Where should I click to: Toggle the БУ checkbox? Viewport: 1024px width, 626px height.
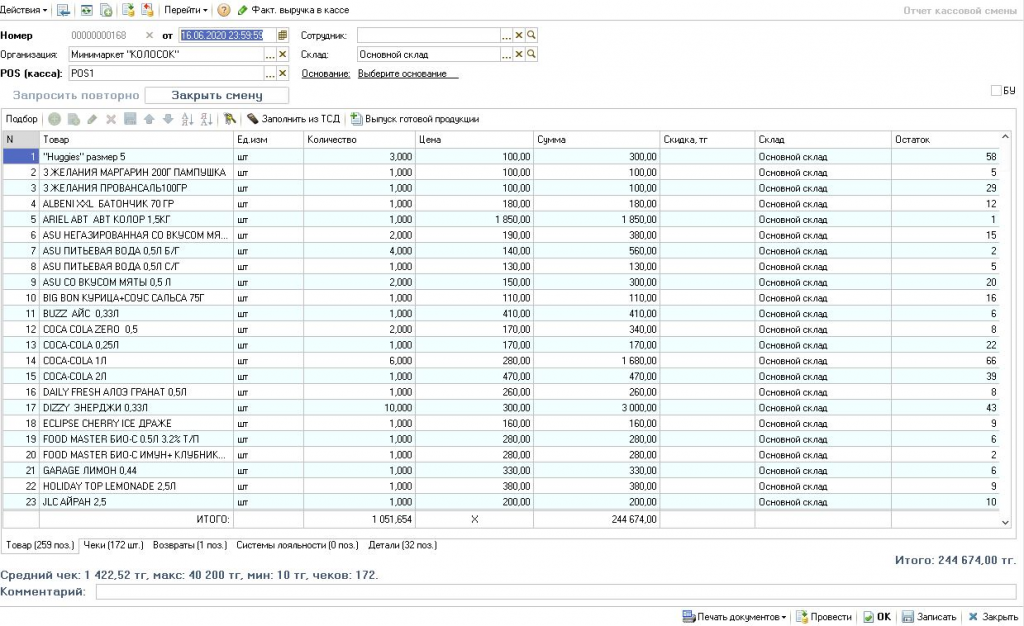(996, 91)
